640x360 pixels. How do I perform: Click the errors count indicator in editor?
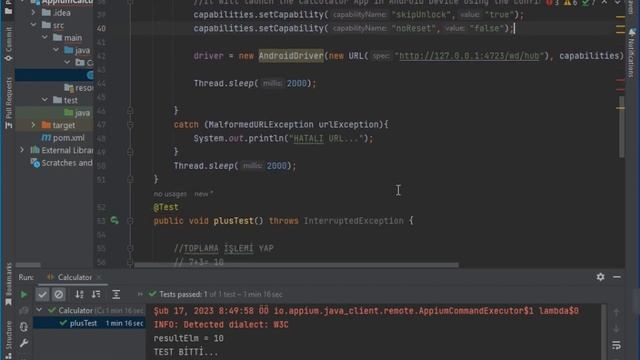tap(553, 2)
